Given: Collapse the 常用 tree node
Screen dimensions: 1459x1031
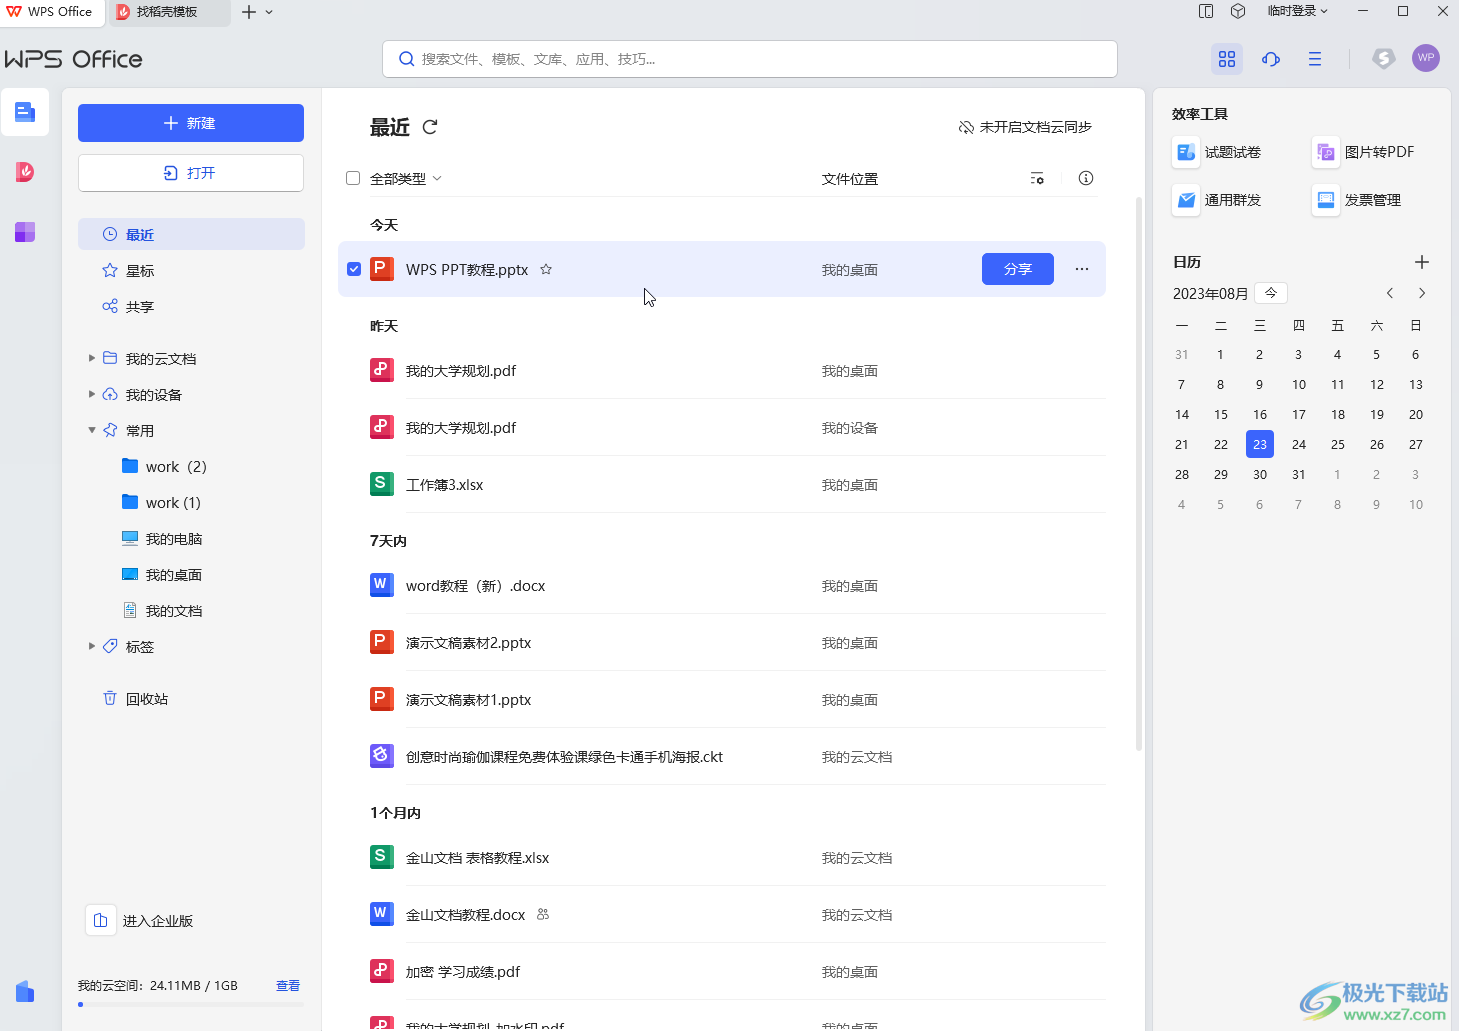Looking at the screenshot, I should pos(92,430).
